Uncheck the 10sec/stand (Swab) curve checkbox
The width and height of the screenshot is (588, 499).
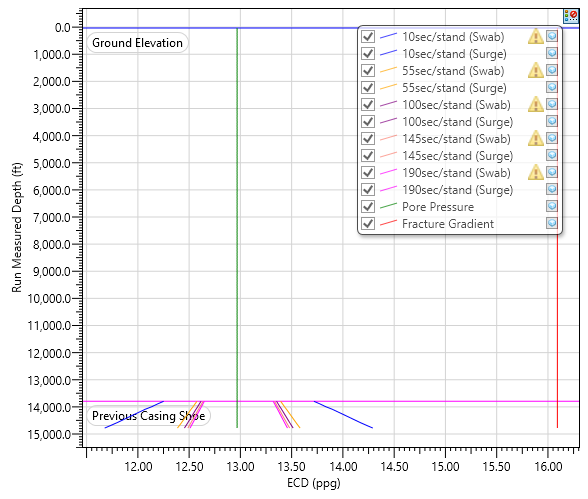click(368, 37)
